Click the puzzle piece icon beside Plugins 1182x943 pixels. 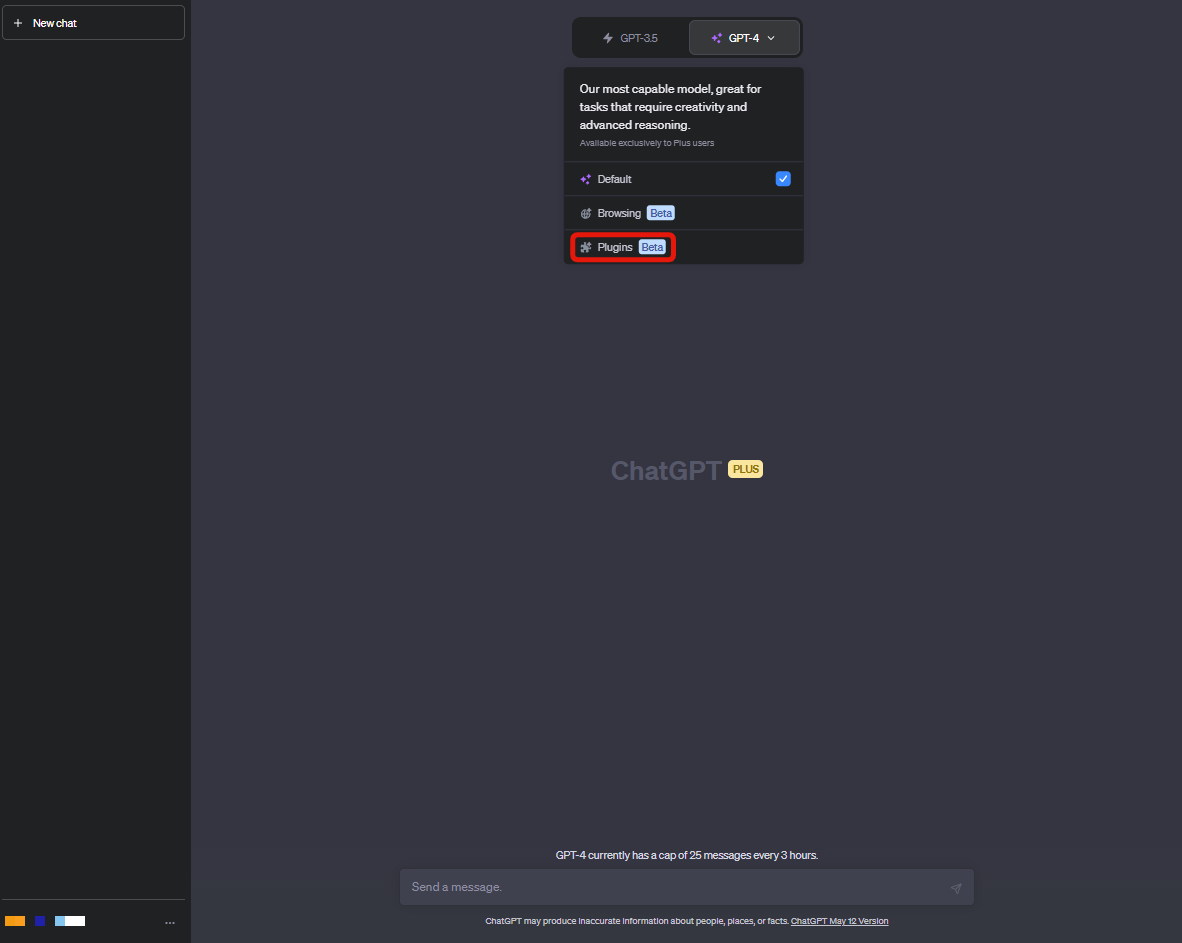[586, 247]
